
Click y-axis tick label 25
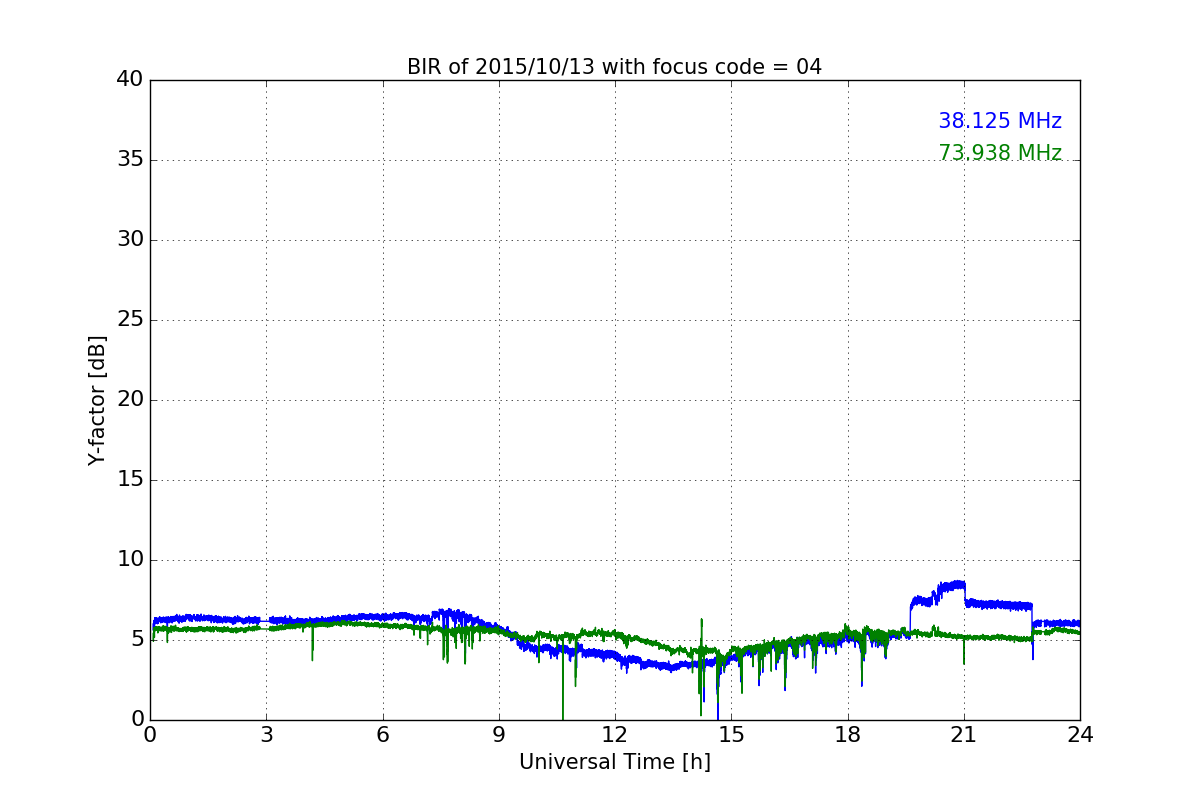coord(130,320)
